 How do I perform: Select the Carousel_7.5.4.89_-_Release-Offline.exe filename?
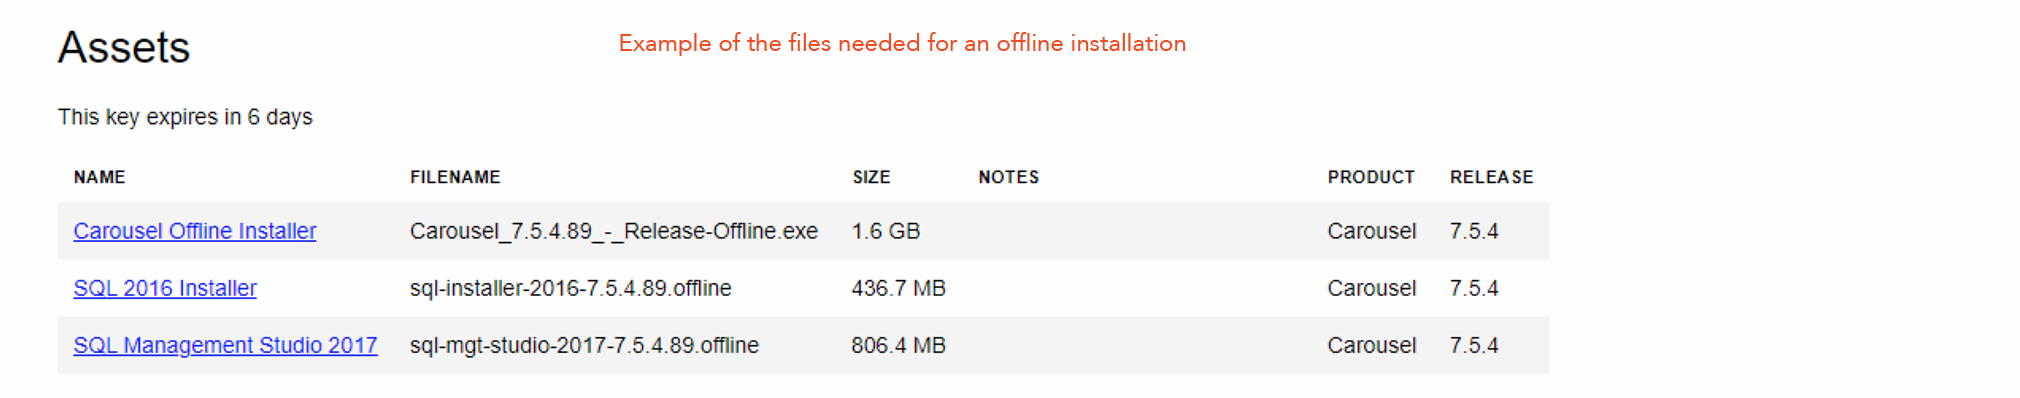click(x=614, y=231)
